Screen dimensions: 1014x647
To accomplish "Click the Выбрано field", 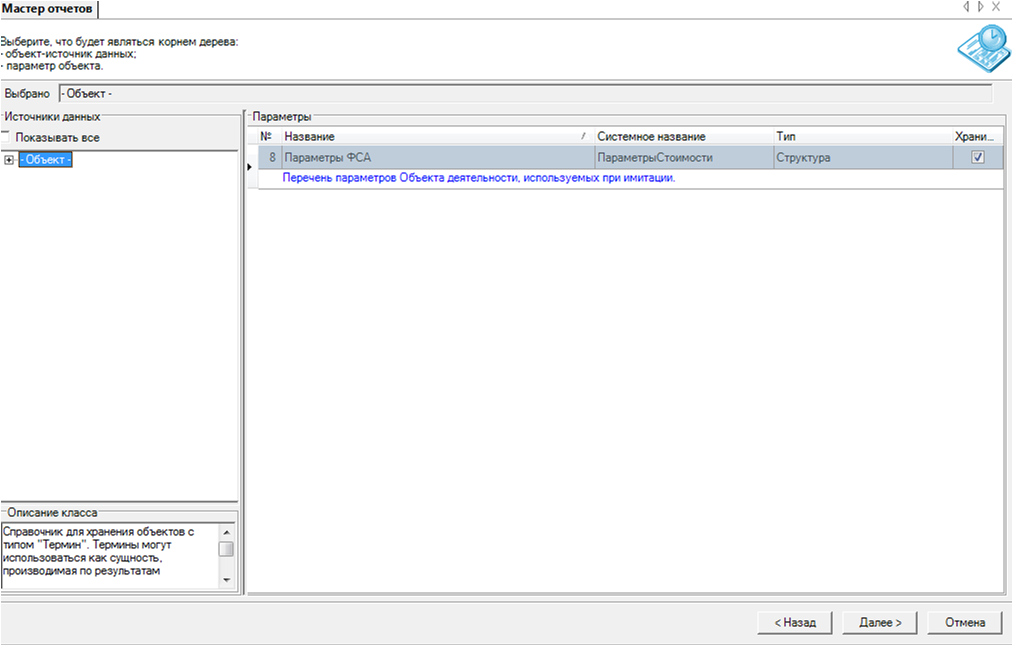I will 525,94.
